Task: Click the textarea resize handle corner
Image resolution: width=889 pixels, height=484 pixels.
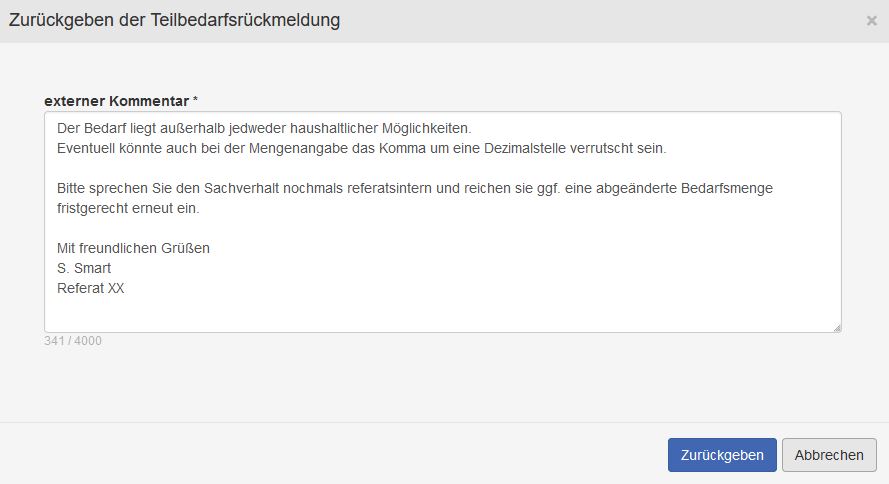Action: (836, 327)
